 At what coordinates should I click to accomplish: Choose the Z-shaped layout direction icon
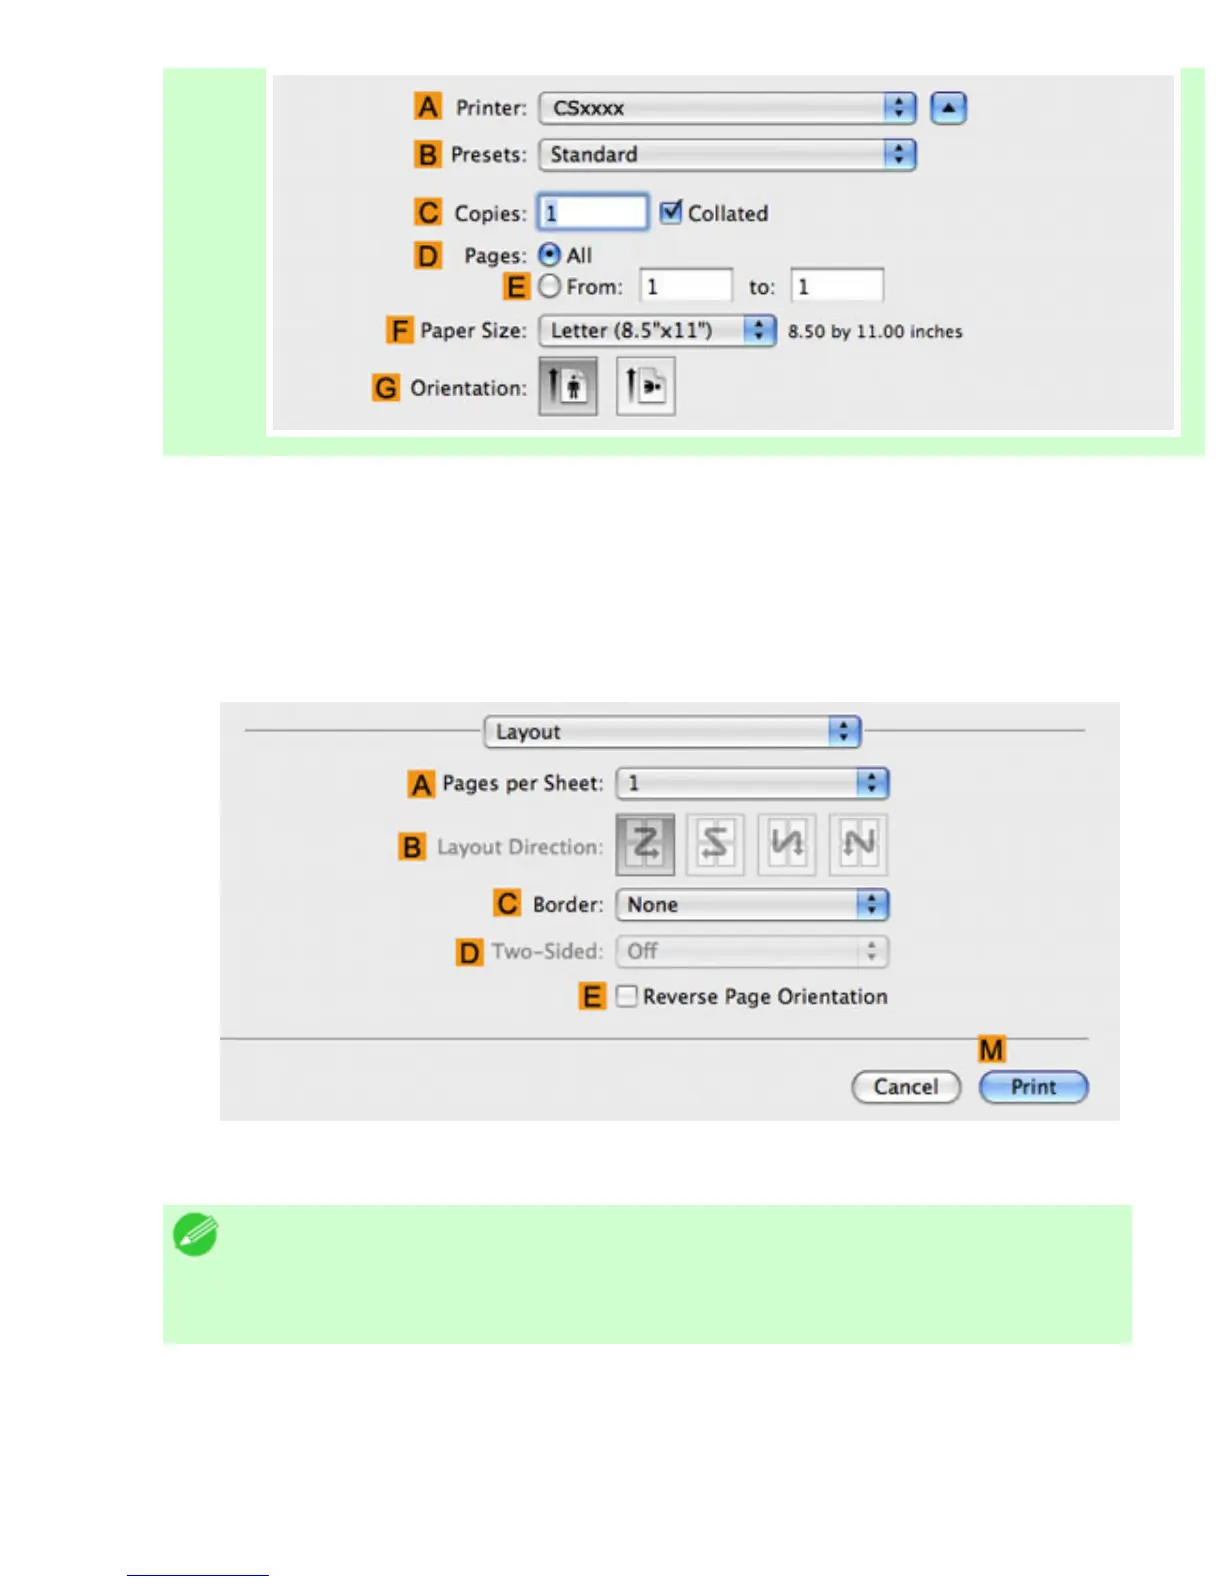(645, 844)
